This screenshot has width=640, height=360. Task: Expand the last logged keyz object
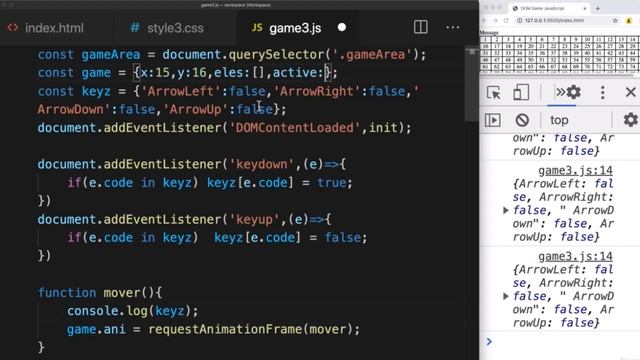pos(506,296)
